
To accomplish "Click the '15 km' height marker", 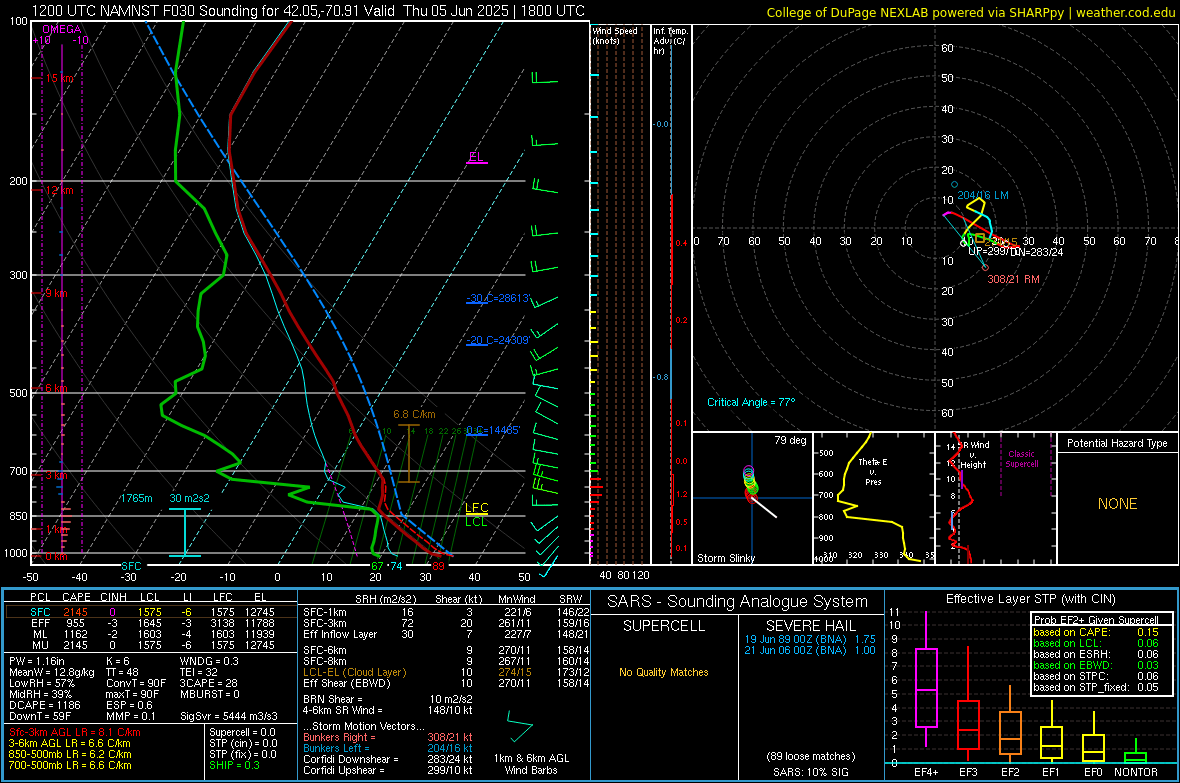I will click(59, 78).
